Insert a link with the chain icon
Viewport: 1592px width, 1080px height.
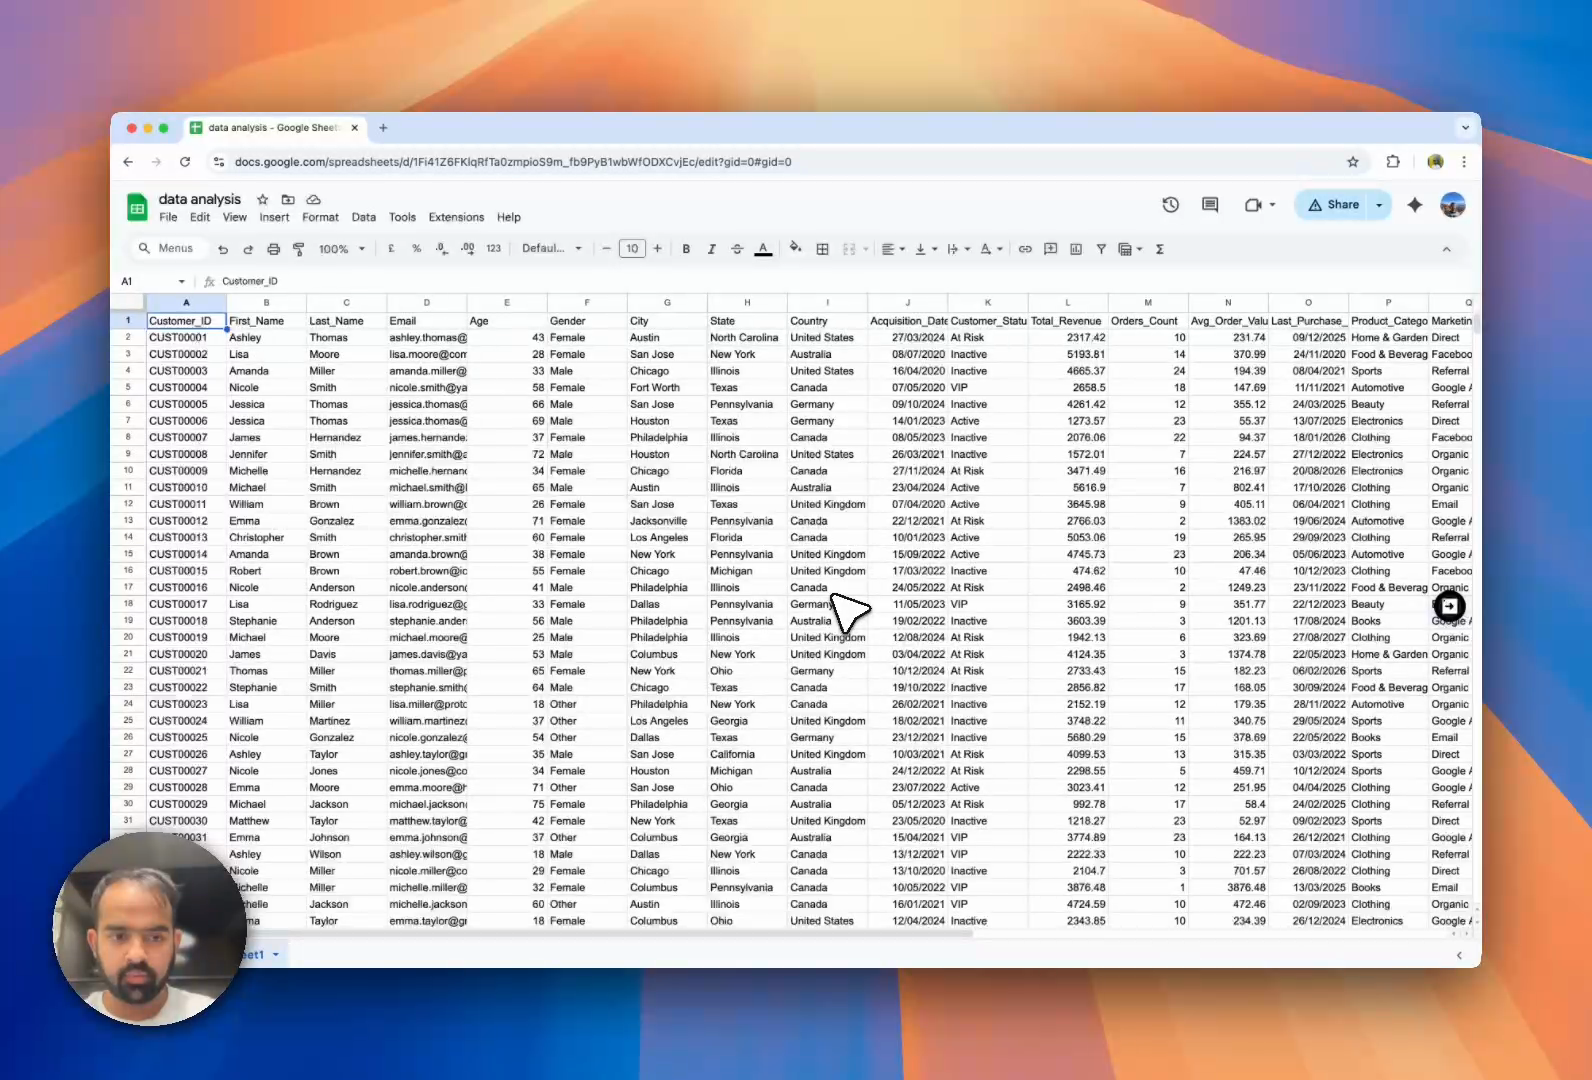[1025, 249]
